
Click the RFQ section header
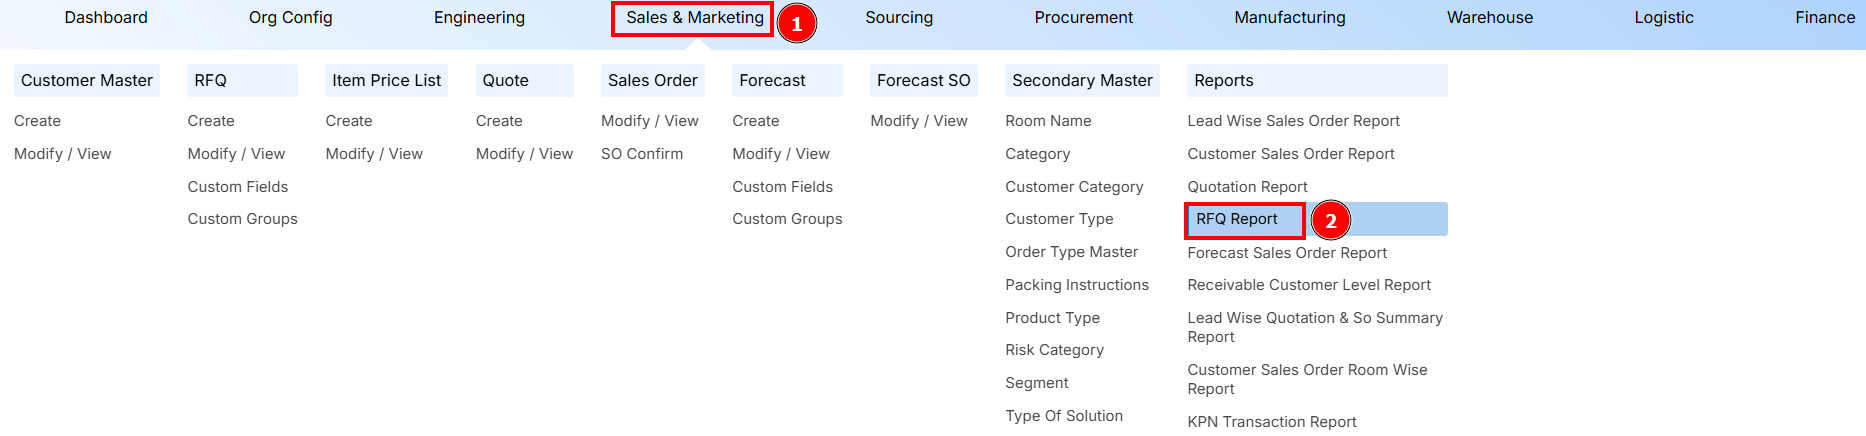[x=242, y=81]
